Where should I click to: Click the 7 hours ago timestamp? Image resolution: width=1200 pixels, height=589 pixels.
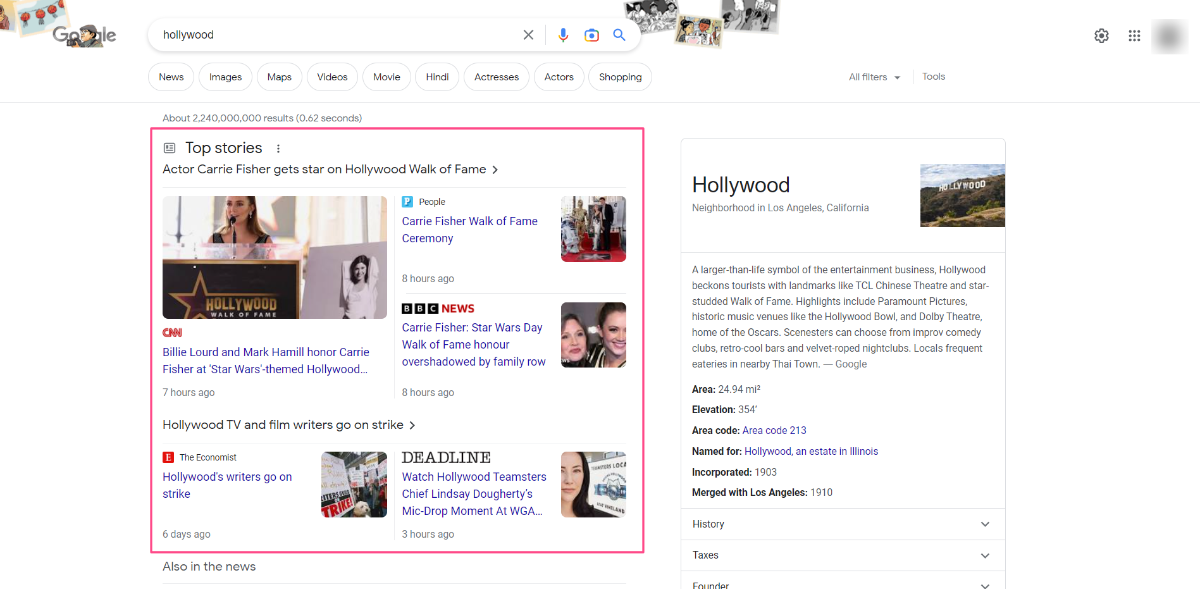pos(189,392)
